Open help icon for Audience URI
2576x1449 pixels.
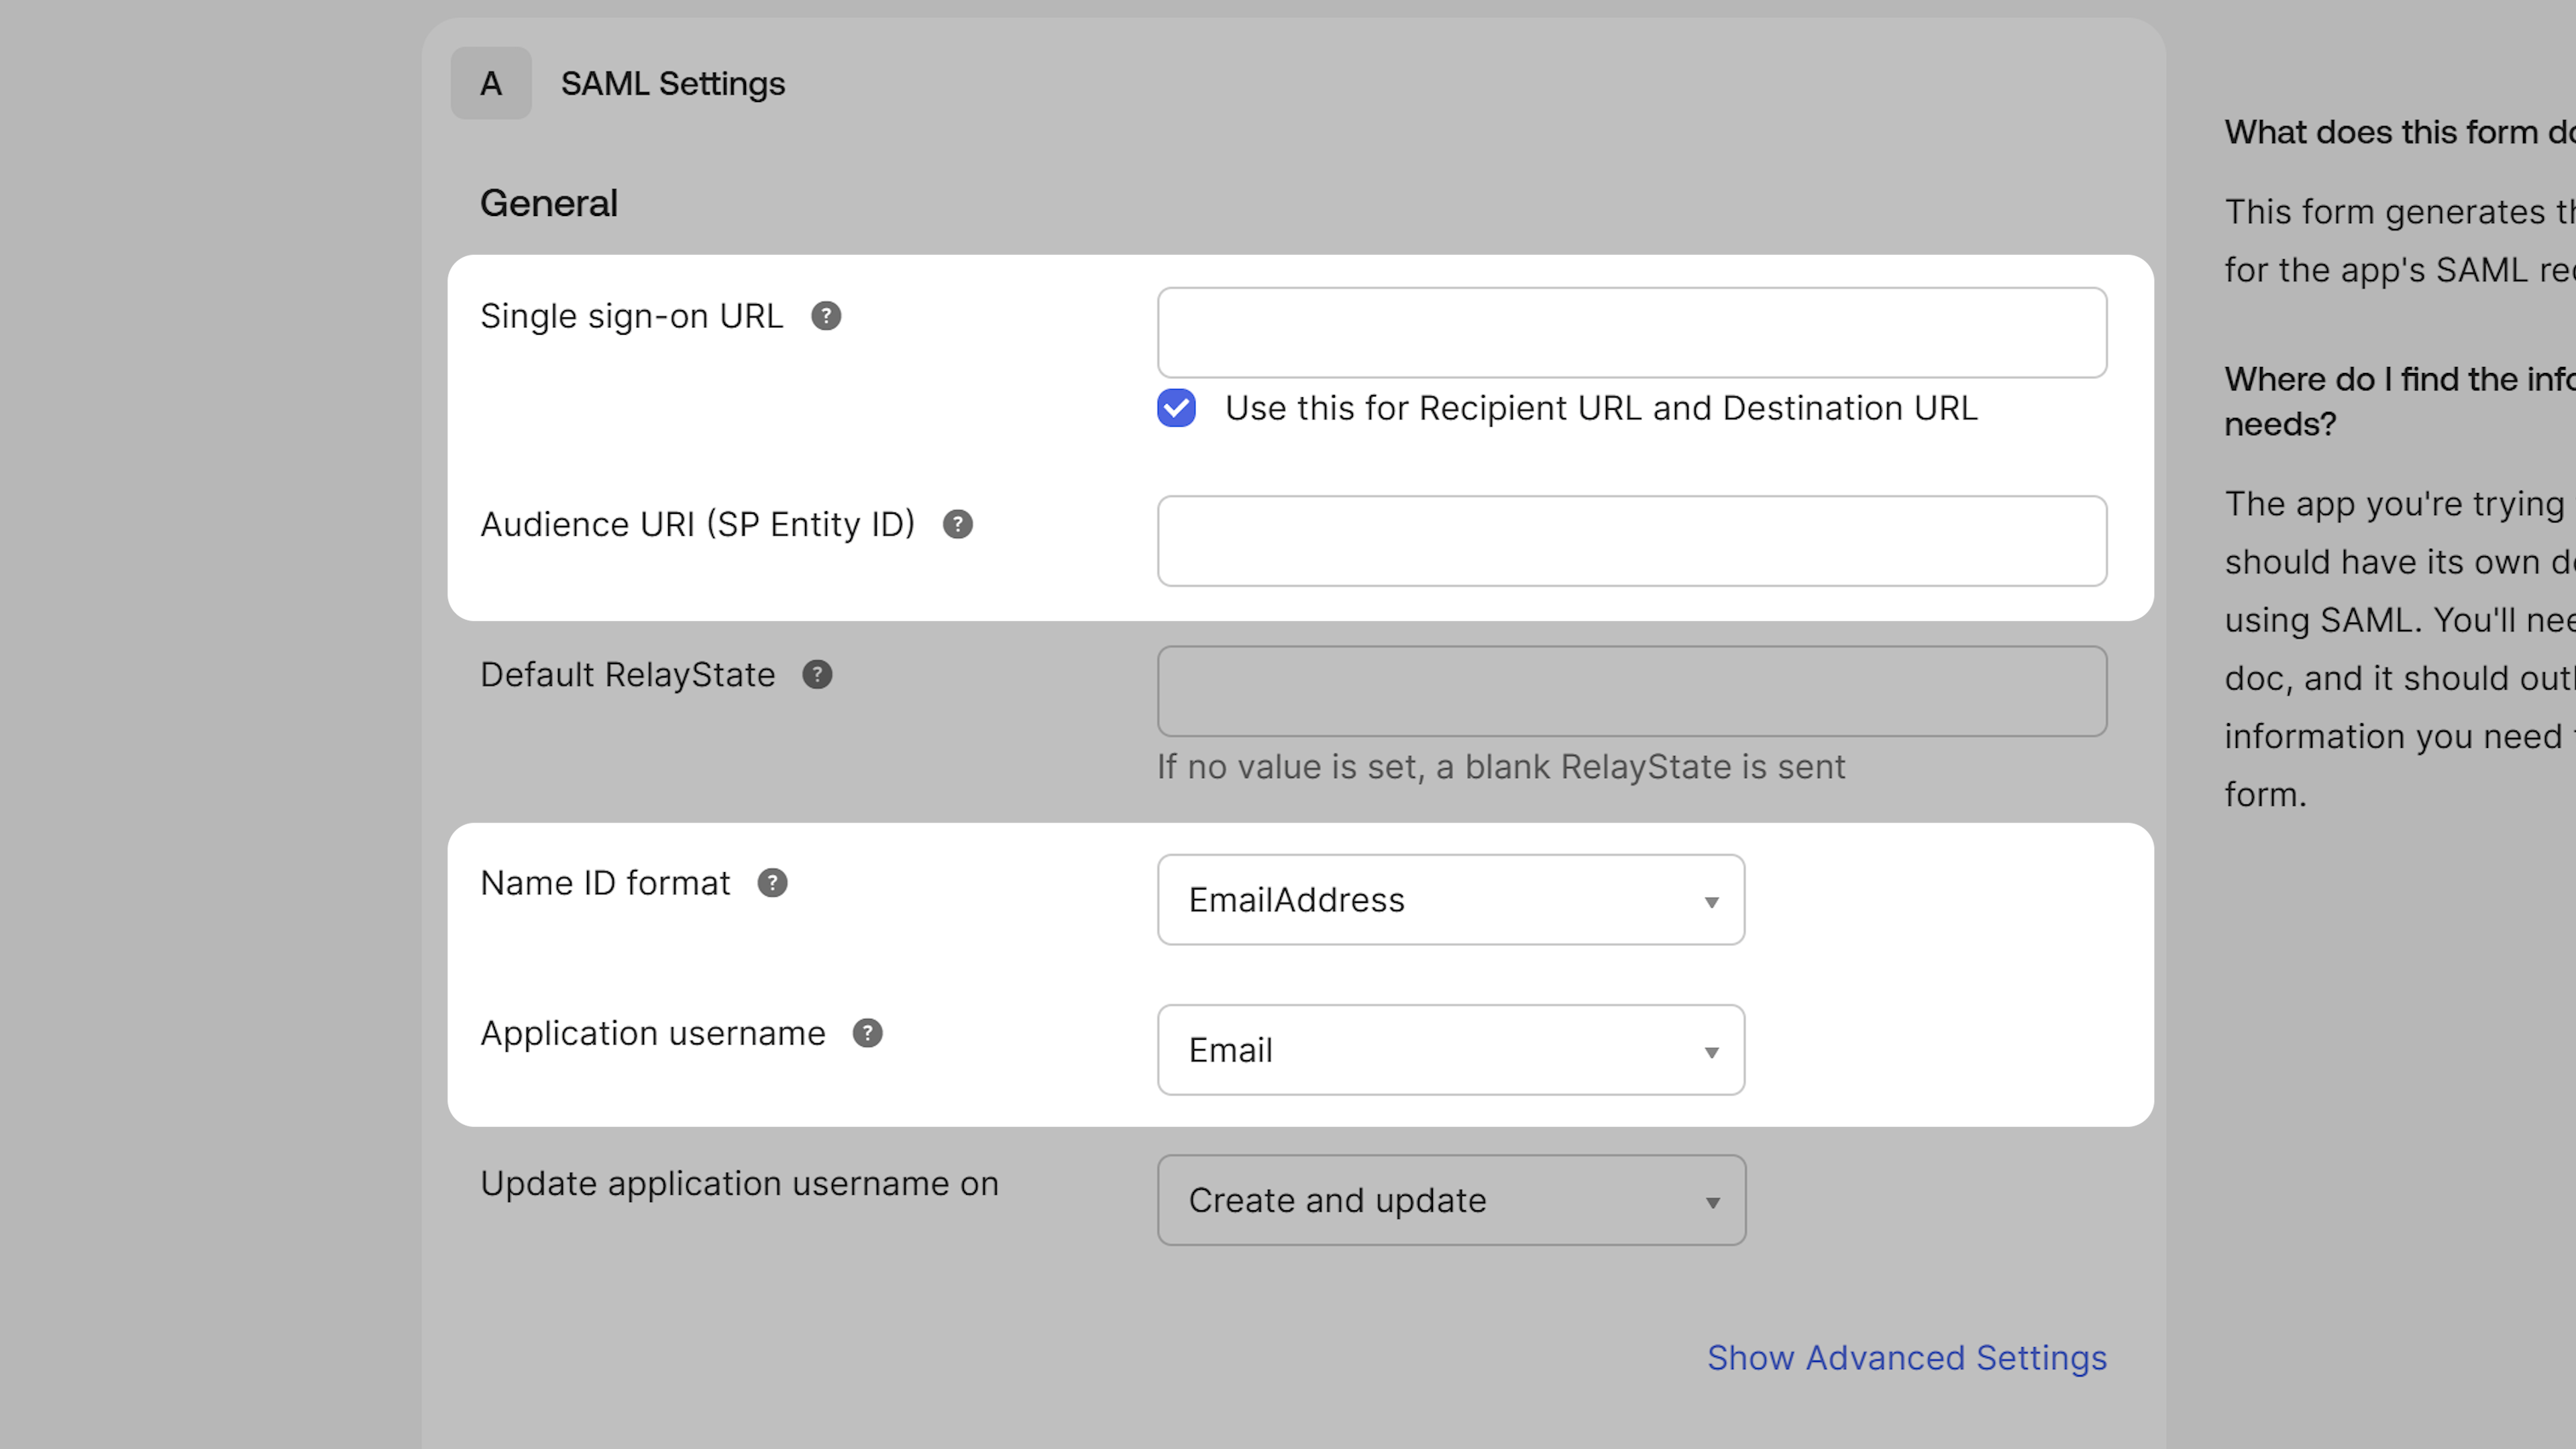958,524
